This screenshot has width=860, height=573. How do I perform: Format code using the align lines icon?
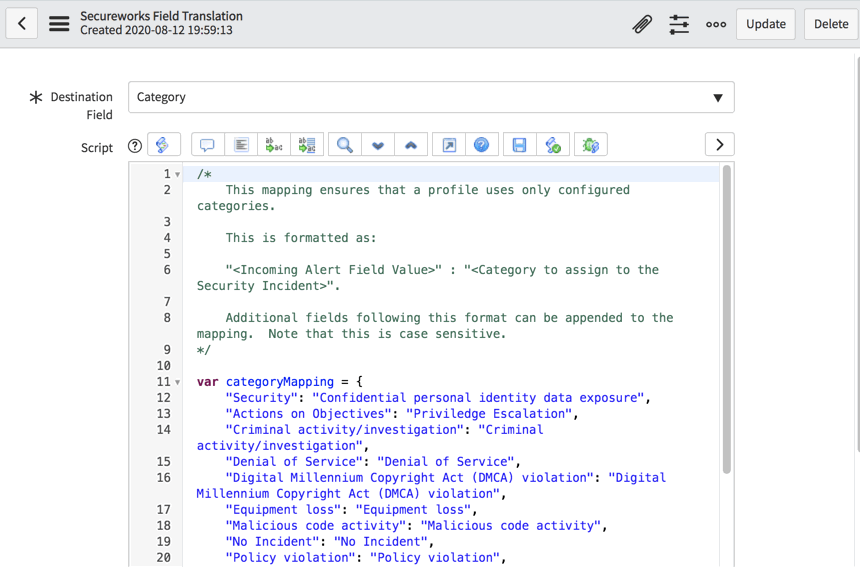click(241, 145)
